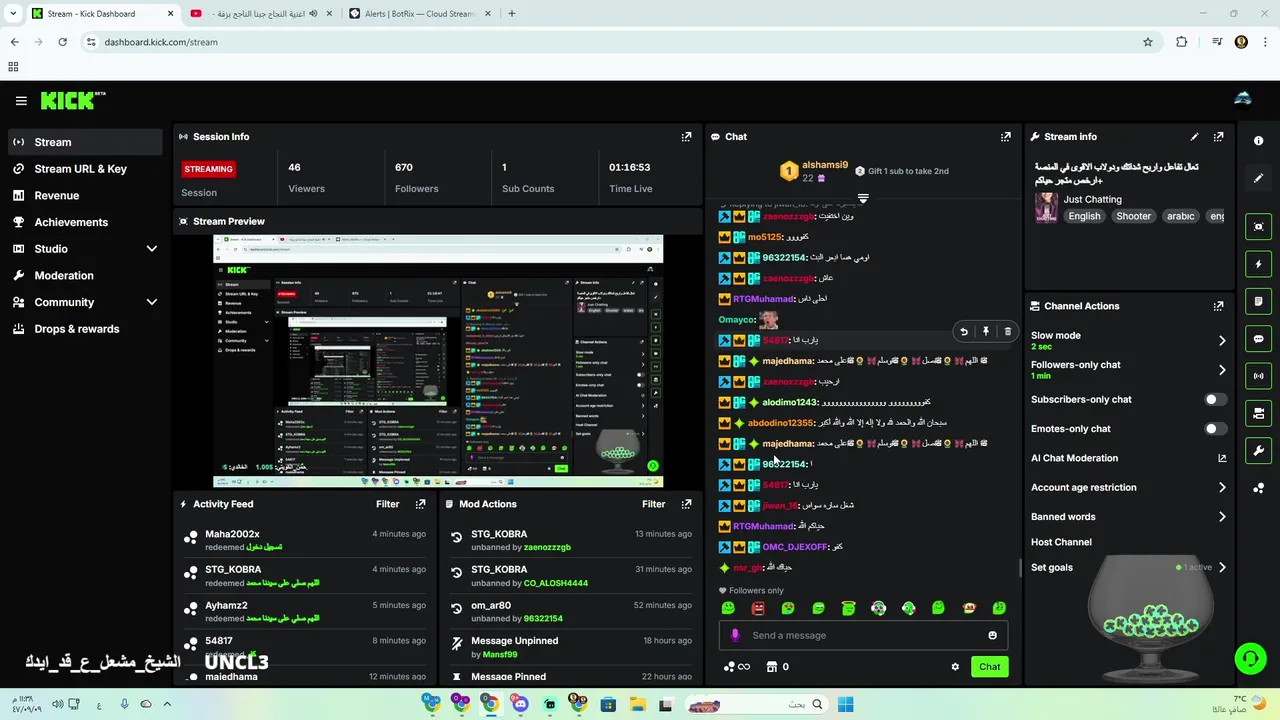The height and width of the screenshot is (720, 1280).
Task: Click the Shooter stream tag
Action: pos(1134,216)
